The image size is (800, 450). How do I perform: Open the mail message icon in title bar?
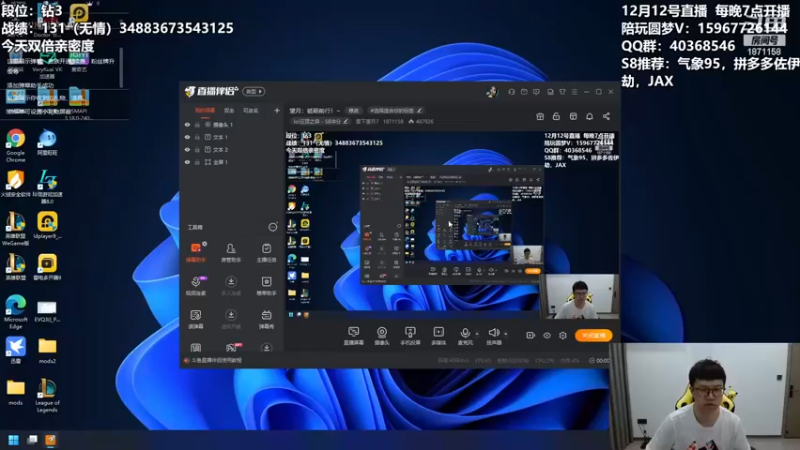[x=524, y=92]
